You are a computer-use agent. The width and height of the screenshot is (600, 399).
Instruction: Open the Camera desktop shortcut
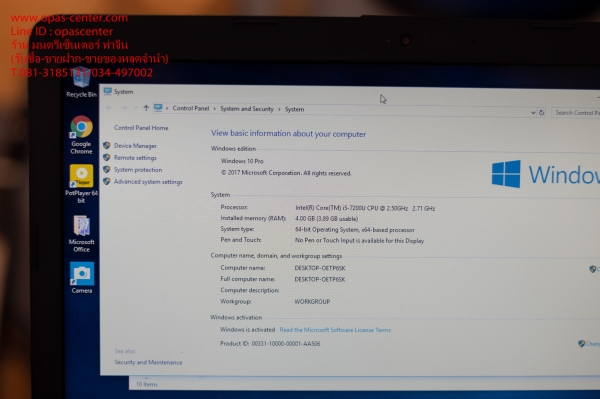tap(82, 278)
